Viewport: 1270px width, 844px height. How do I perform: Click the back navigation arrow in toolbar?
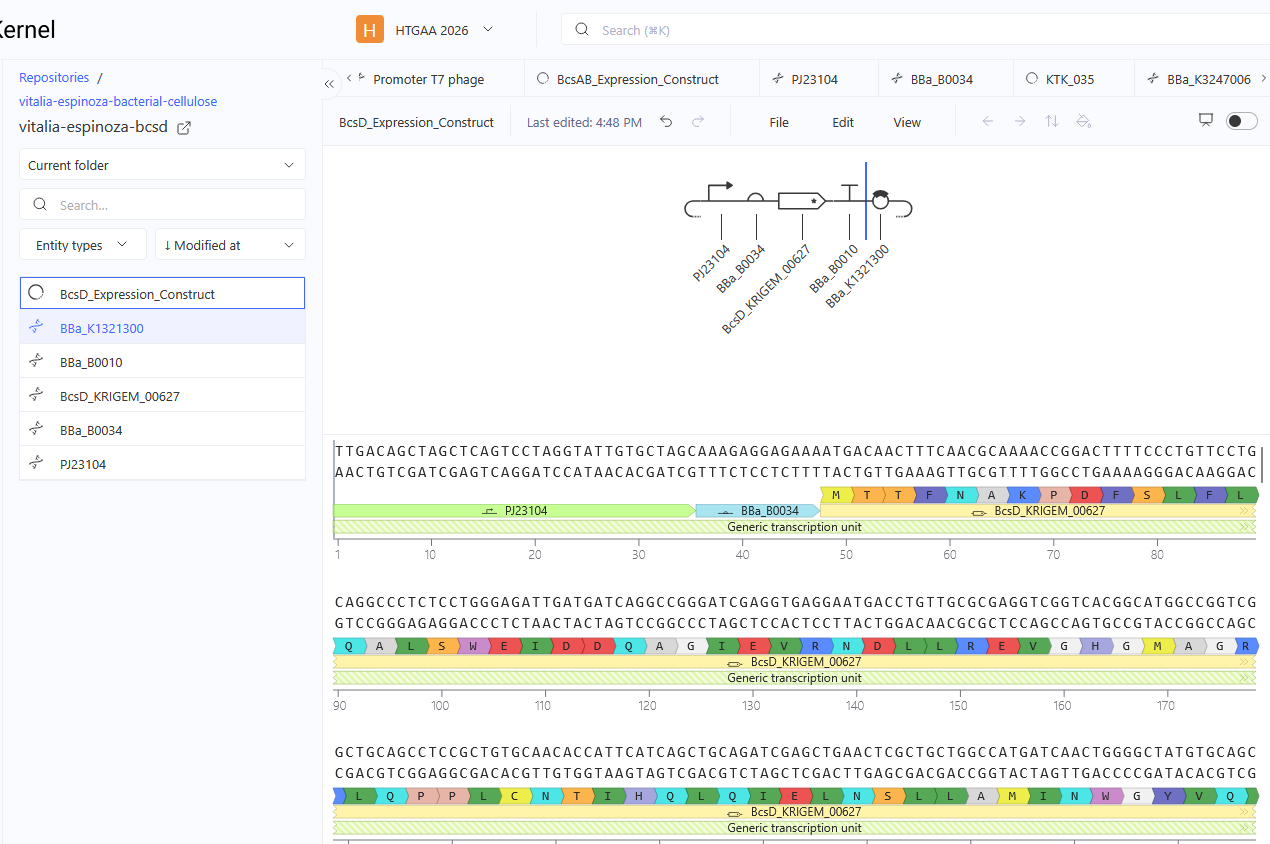(988, 121)
